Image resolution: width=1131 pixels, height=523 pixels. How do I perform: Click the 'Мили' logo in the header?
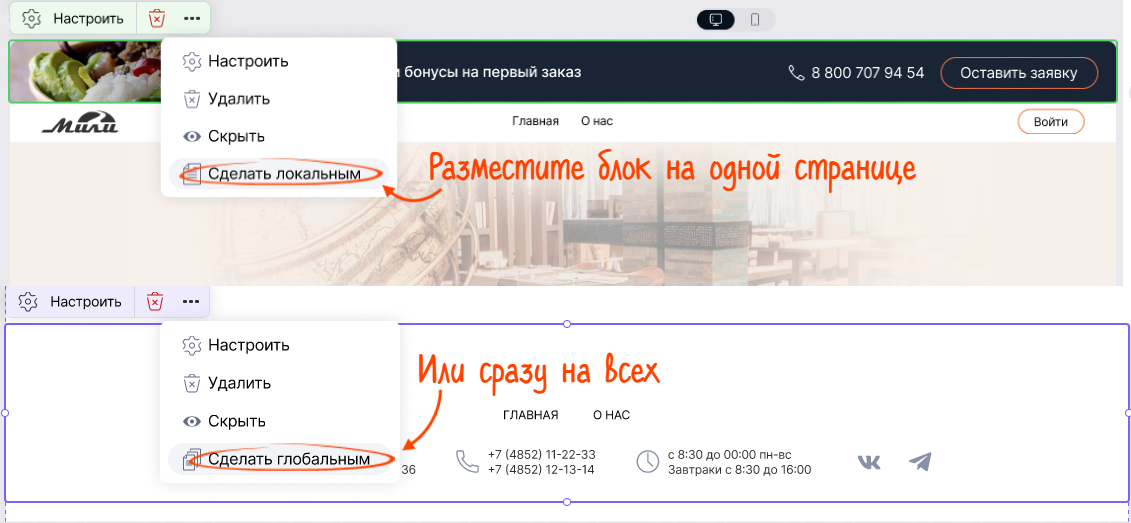[x=80, y=123]
